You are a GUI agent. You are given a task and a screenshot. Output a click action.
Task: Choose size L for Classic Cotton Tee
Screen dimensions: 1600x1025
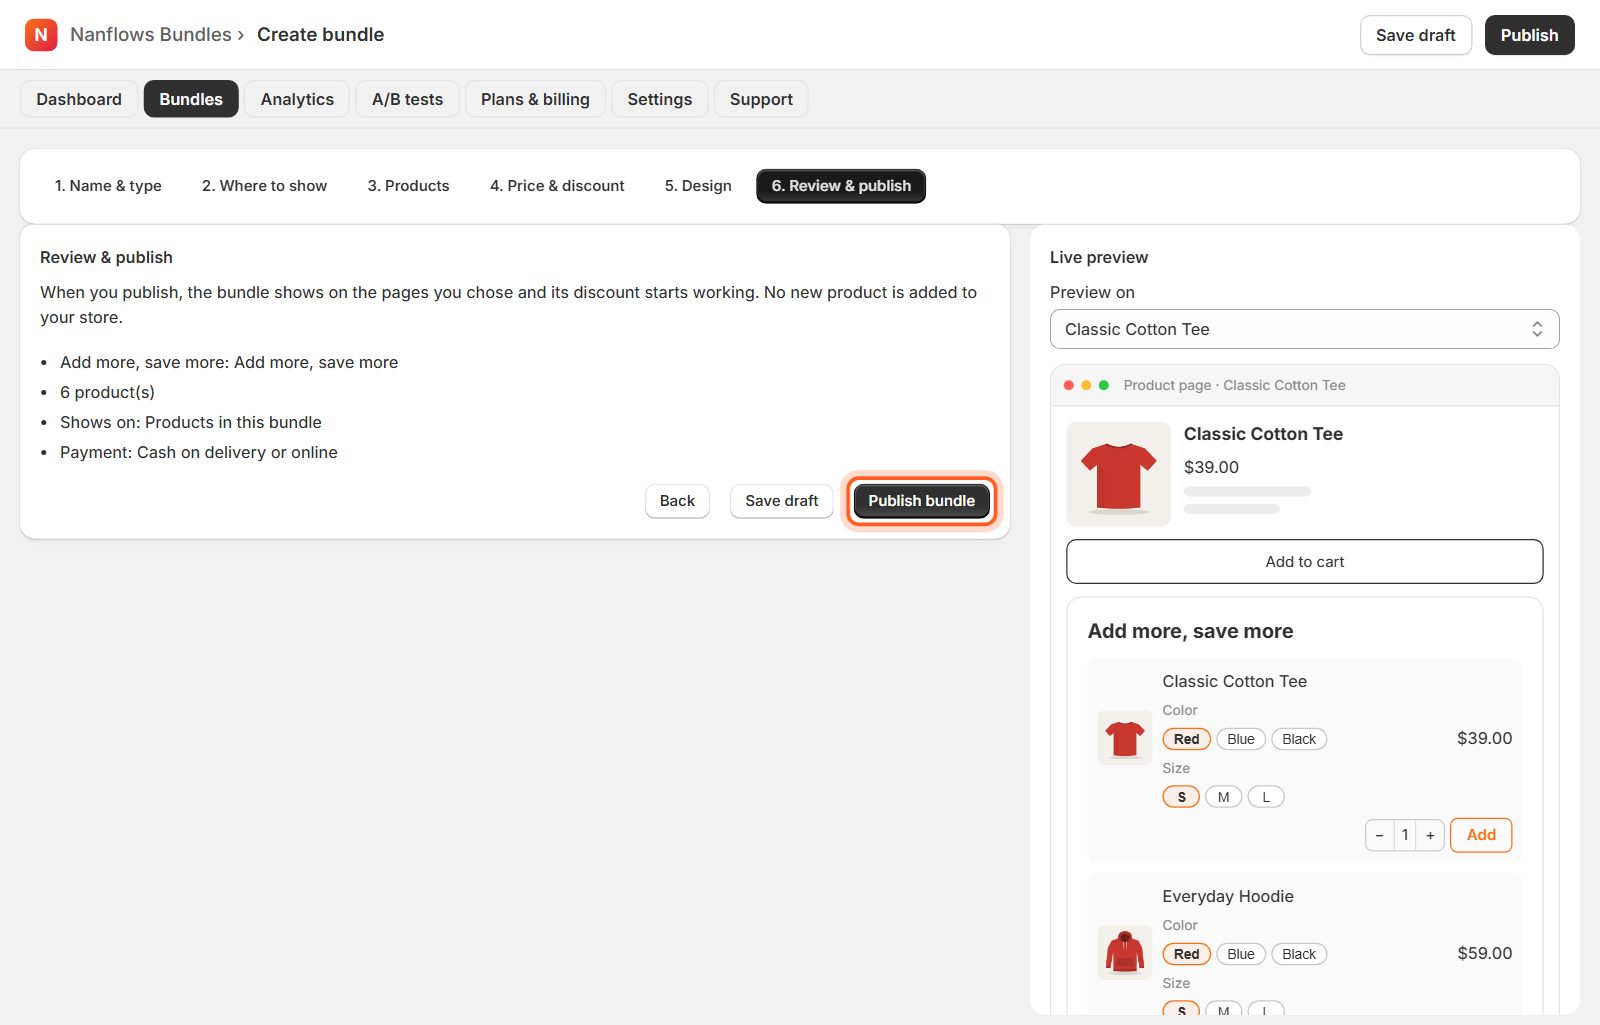[x=1266, y=797]
